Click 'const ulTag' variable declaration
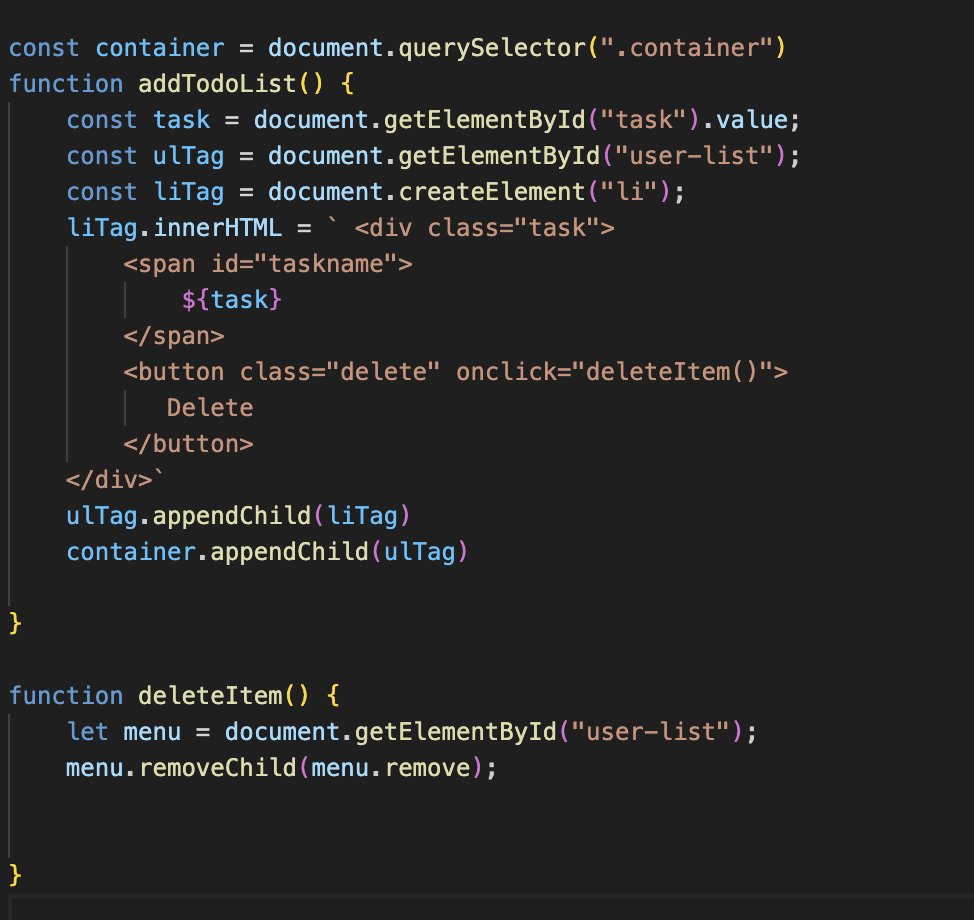974x920 pixels. [x=145, y=156]
